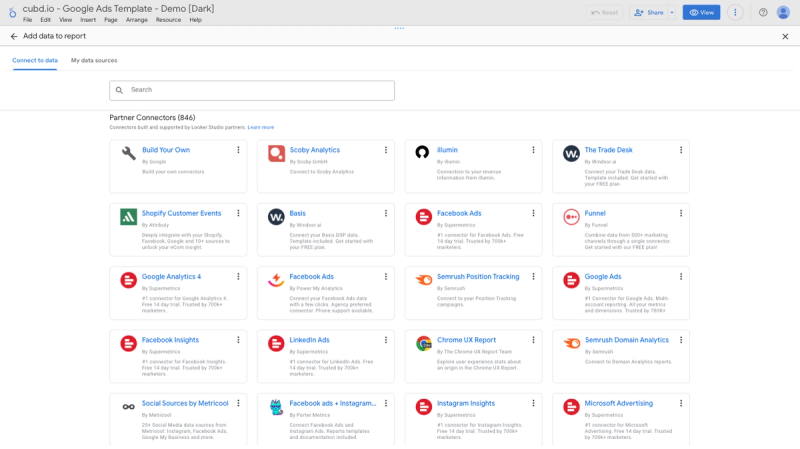800x449 pixels.
Task: Open more options for Chrome UX Report
Action: pos(533,340)
